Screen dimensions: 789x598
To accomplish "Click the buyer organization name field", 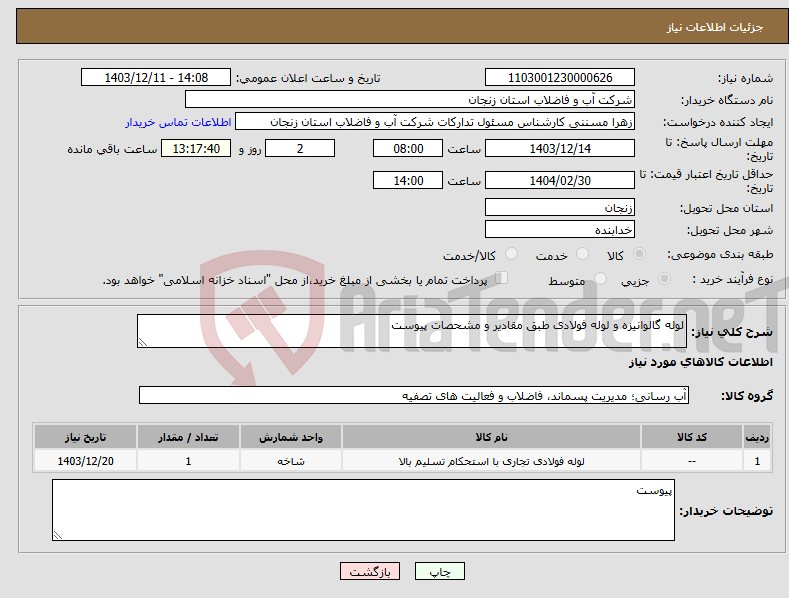I will (x=410, y=99).
